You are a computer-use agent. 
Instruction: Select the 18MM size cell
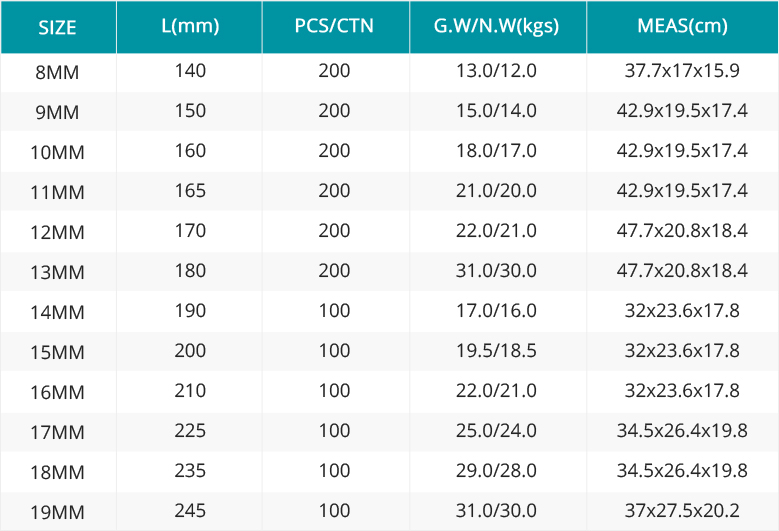click(57, 472)
